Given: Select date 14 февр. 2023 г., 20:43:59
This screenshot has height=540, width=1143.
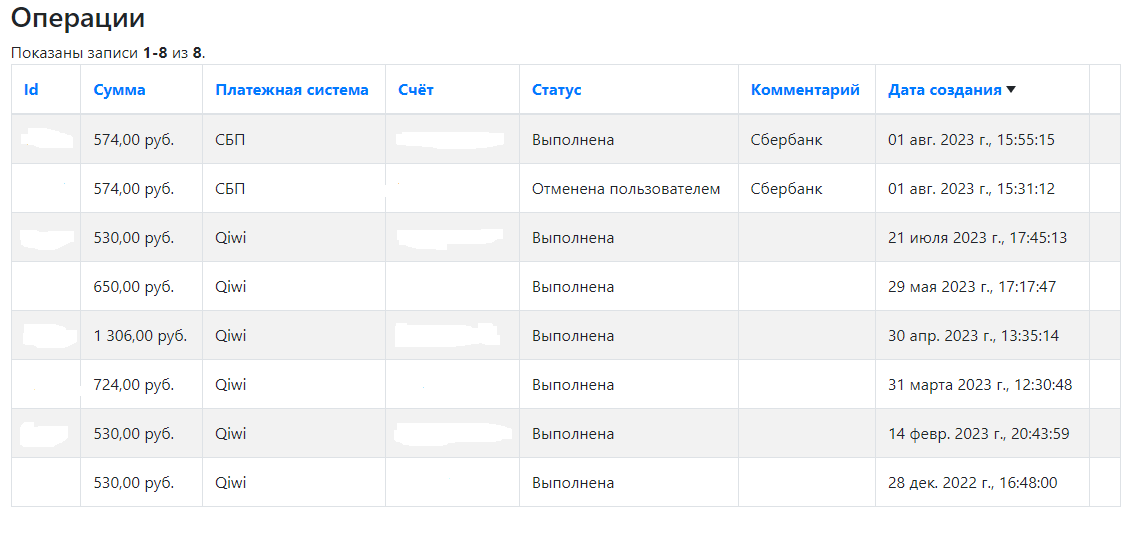Looking at the screenshot, I should click(978, 434).
